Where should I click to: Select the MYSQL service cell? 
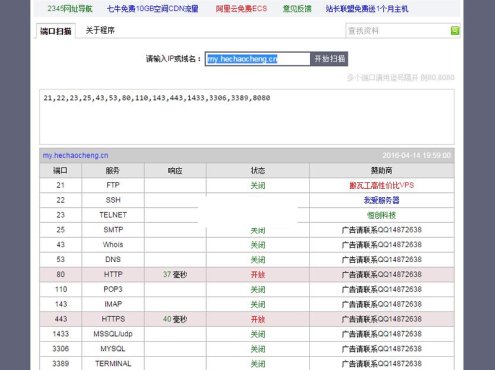click(113, 349)
